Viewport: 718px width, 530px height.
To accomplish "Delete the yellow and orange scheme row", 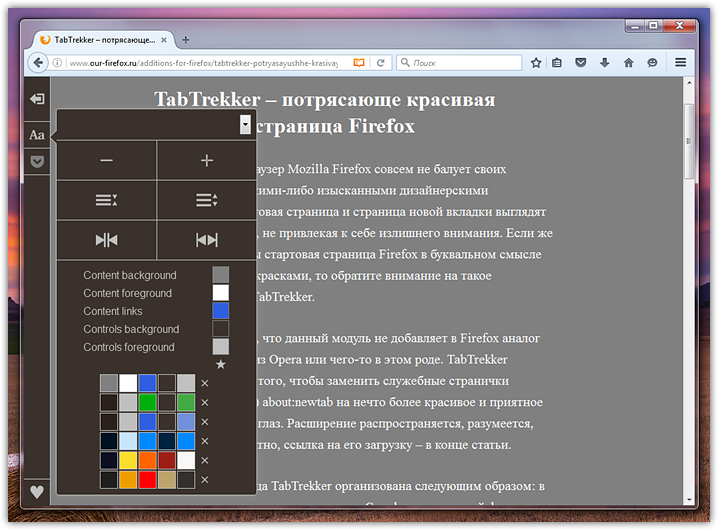I will [x=205, y=460].
